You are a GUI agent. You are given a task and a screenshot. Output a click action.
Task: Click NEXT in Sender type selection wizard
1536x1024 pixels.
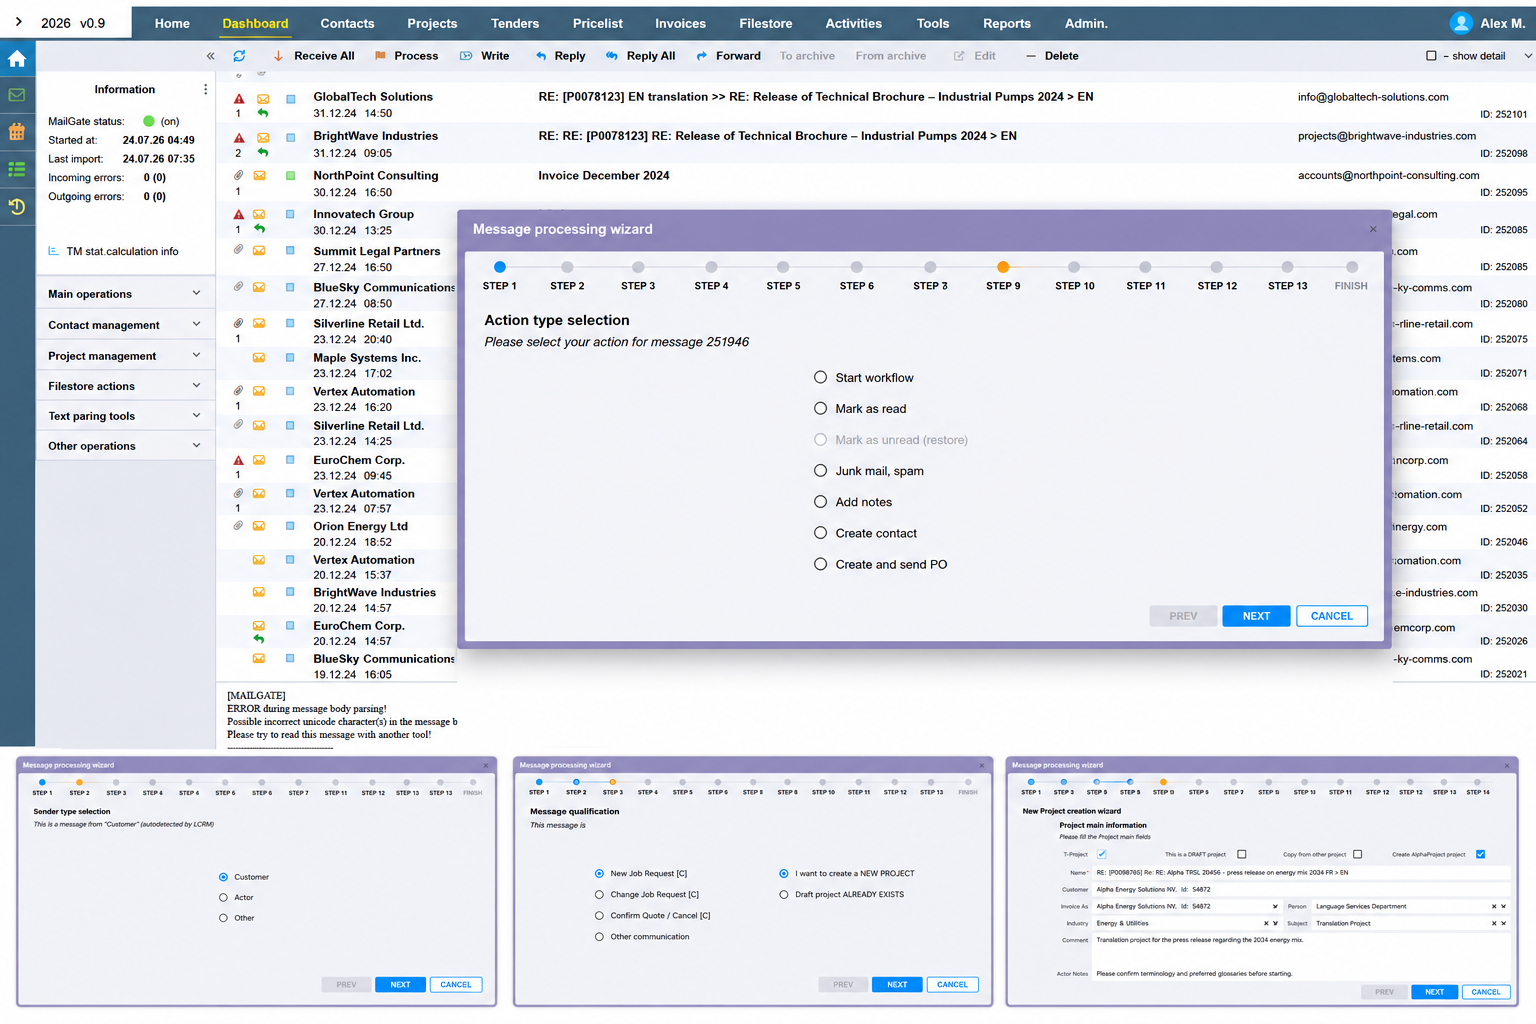(400, 985)
